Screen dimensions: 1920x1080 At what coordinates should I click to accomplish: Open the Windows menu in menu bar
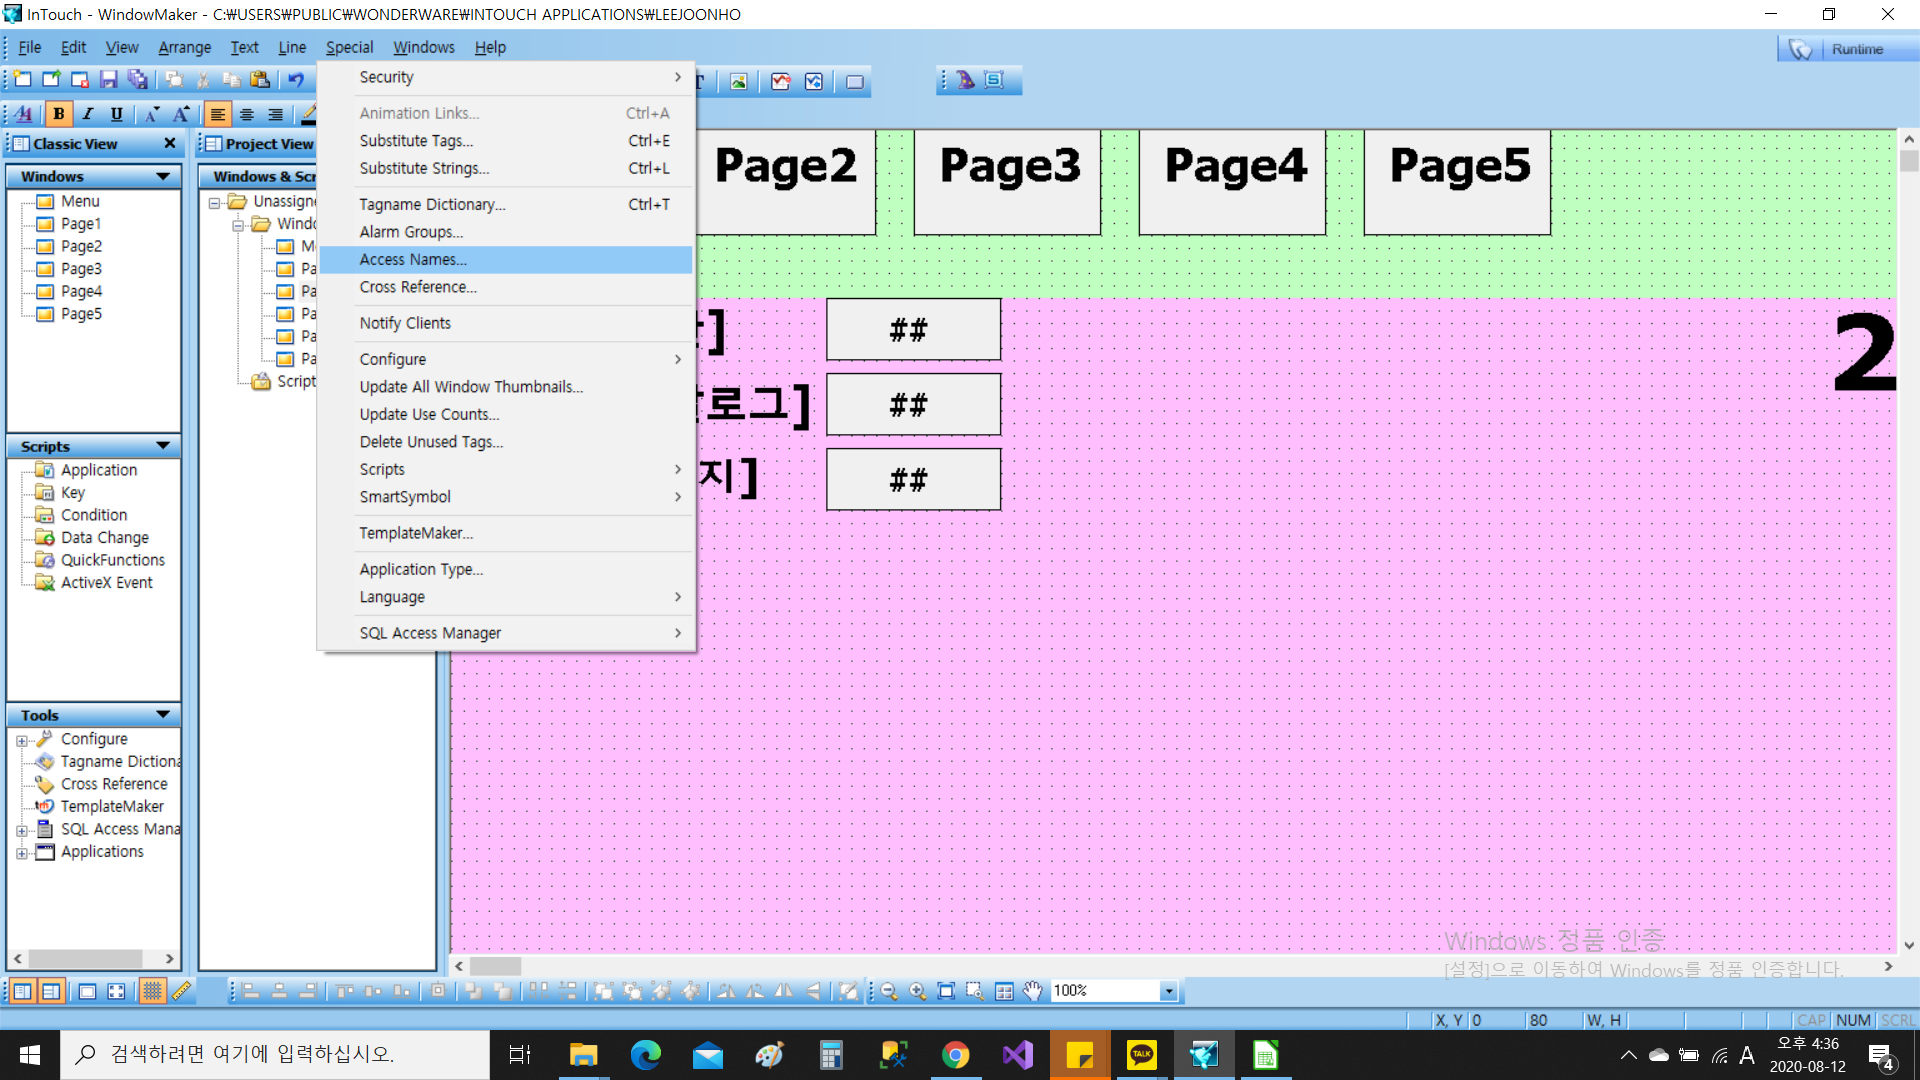tap(423, 47)
